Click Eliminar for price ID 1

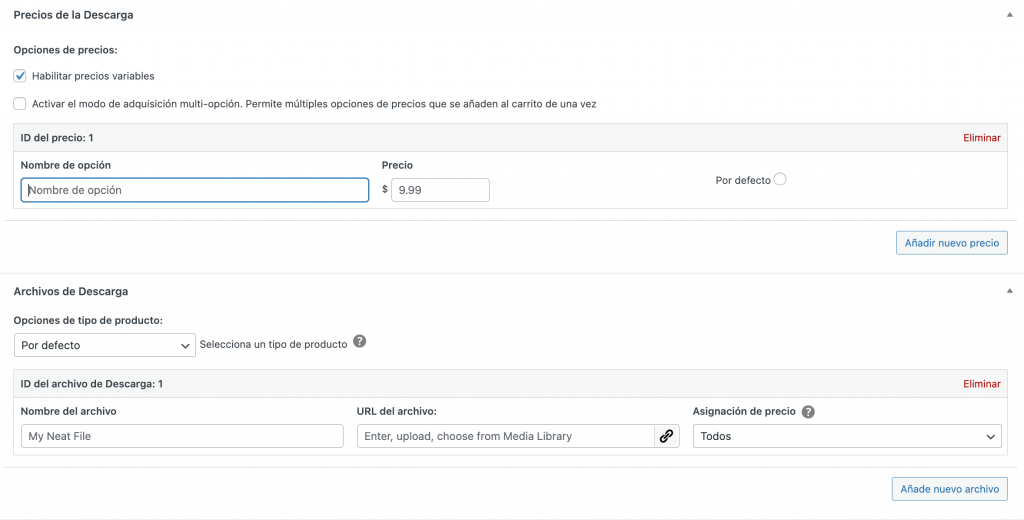(982, 138)
